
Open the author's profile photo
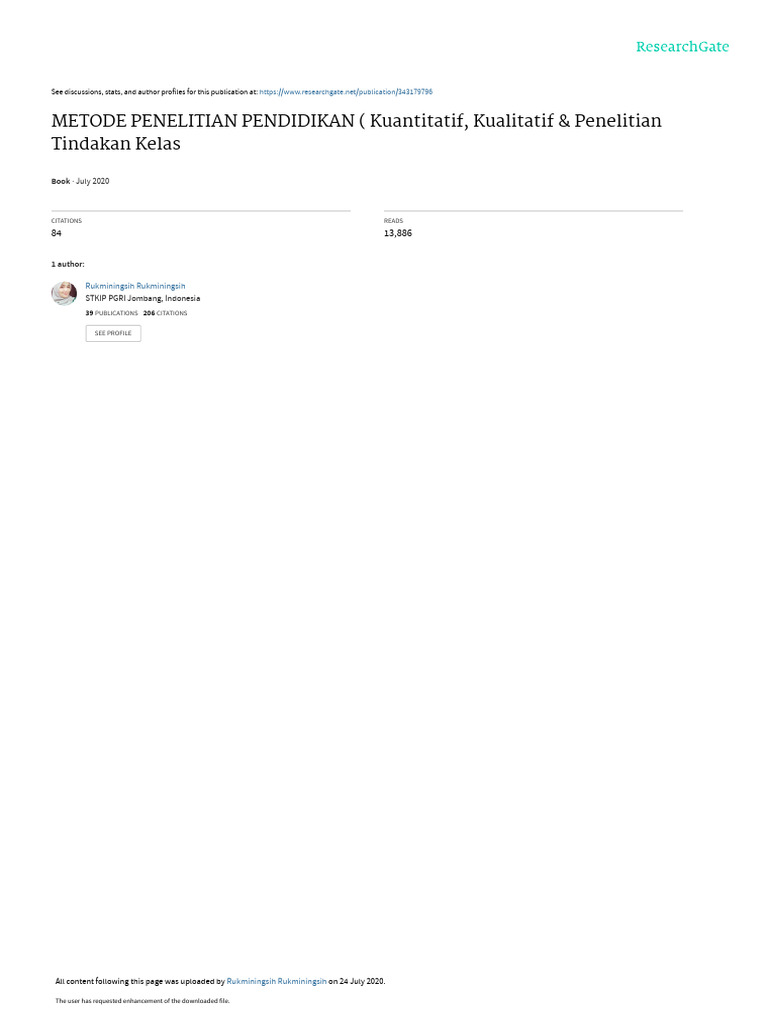[64, 293]
